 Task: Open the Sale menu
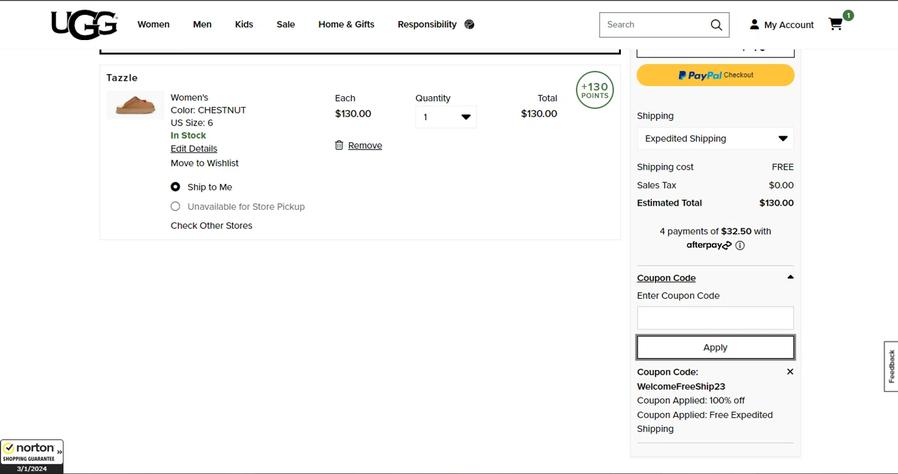pos(286,24)
